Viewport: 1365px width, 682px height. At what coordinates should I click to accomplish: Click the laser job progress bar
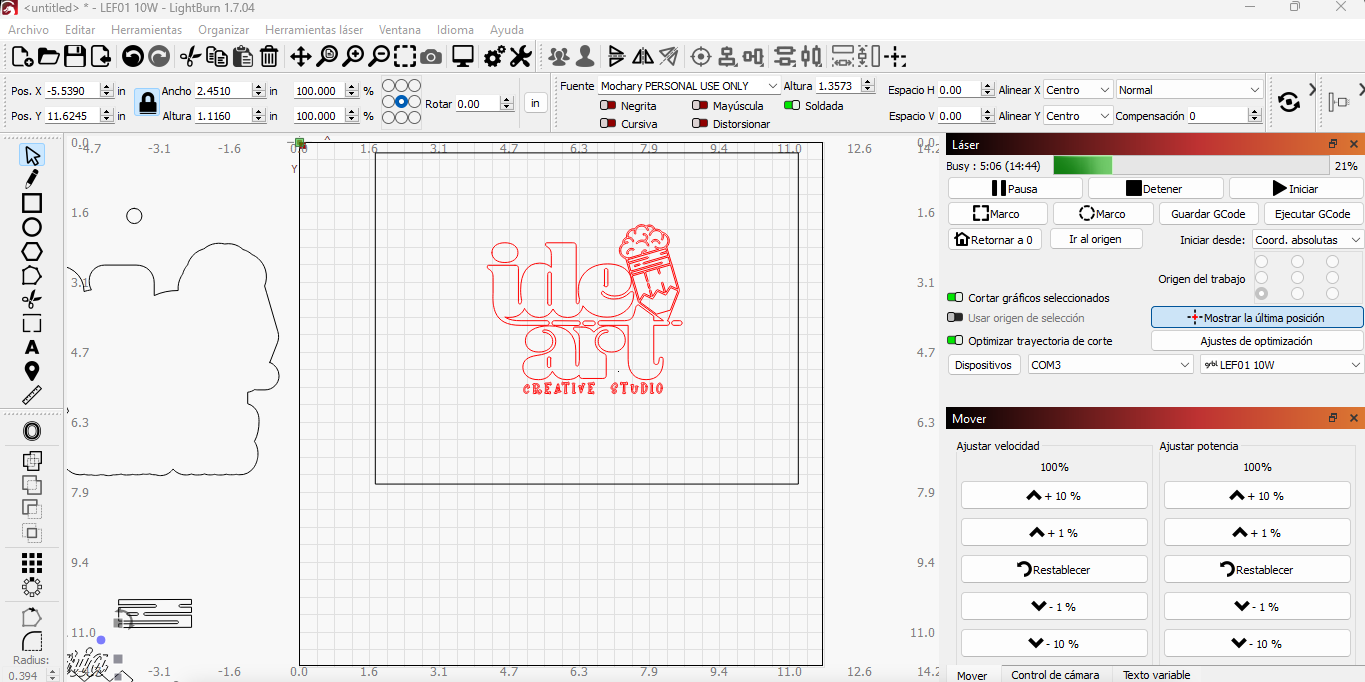(x=1191, y=166)
